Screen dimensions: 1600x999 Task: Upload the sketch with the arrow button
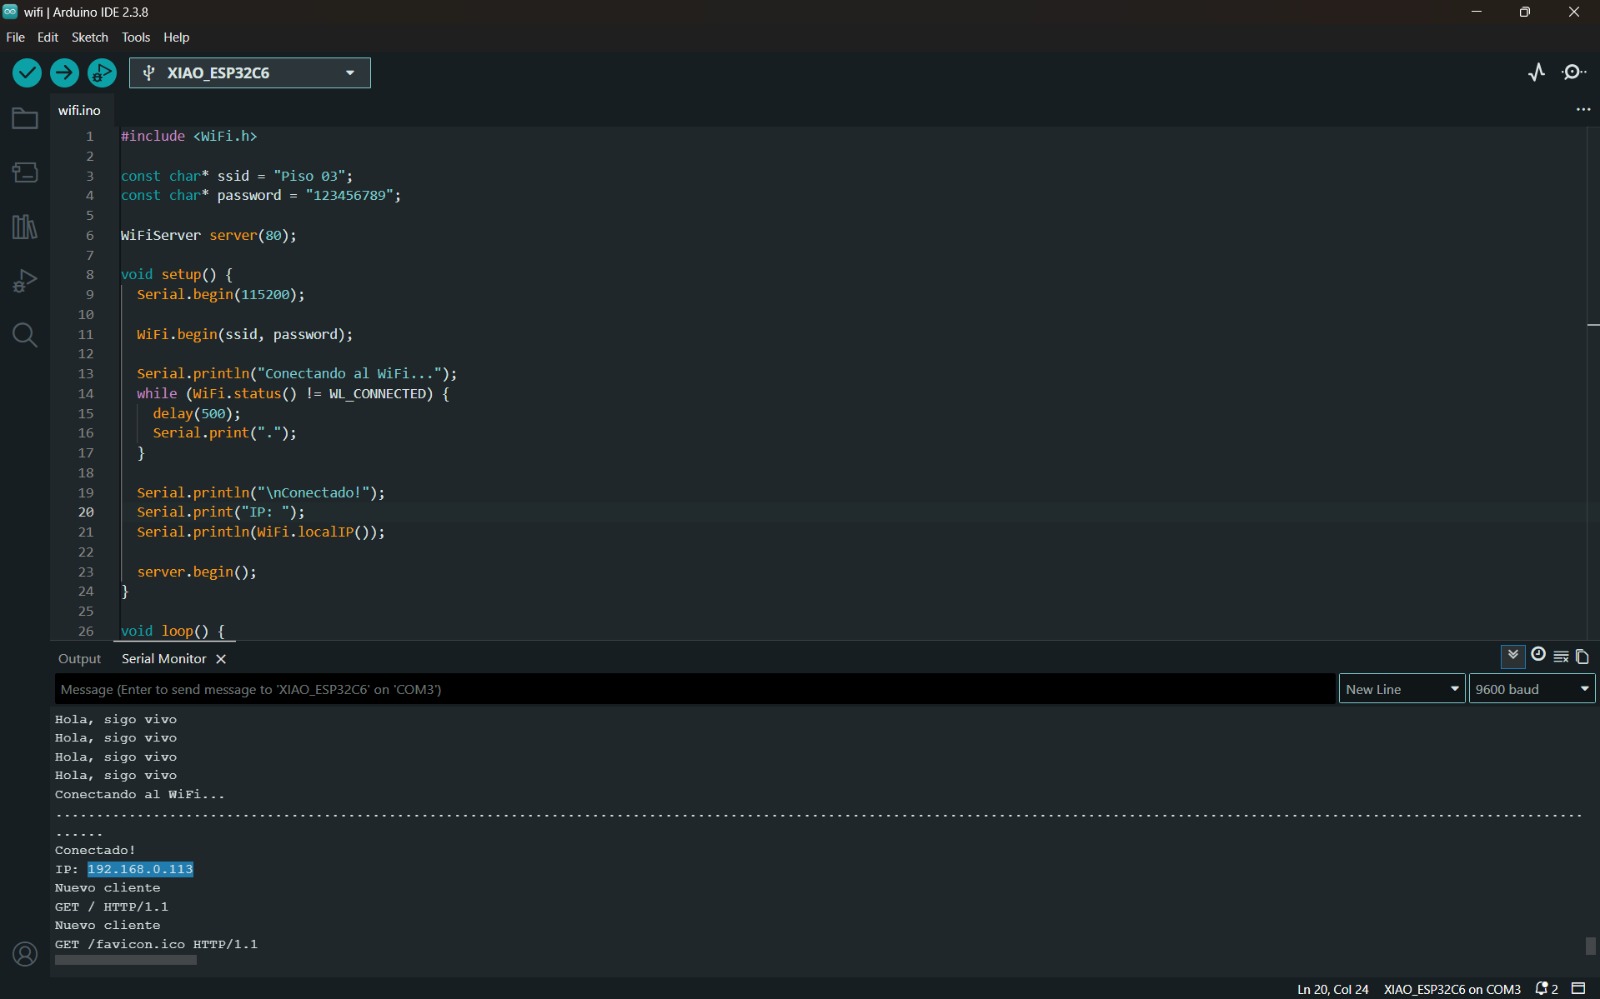click(x=64, y=73)
